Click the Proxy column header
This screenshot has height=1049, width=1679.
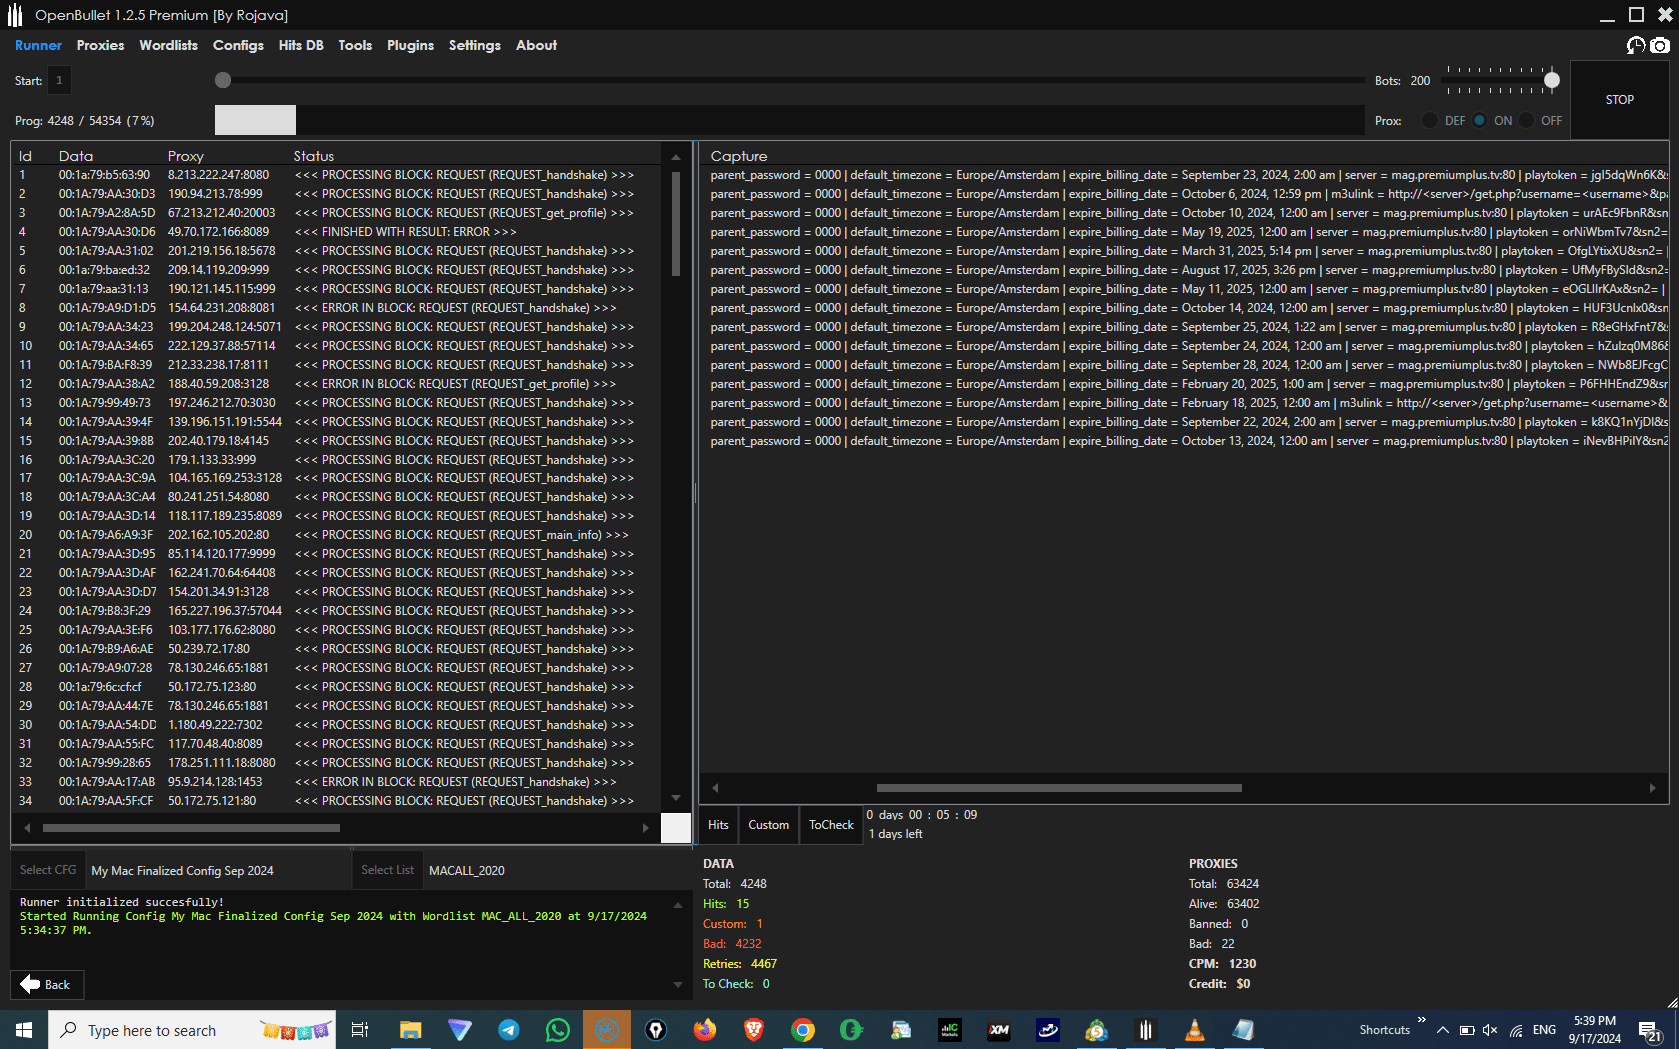186,156
